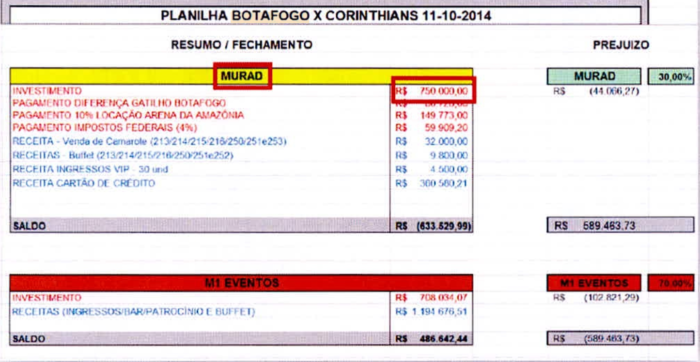Select the red M1 EVENTOS header bar
700x362 pixels.
tap(241, 283)
